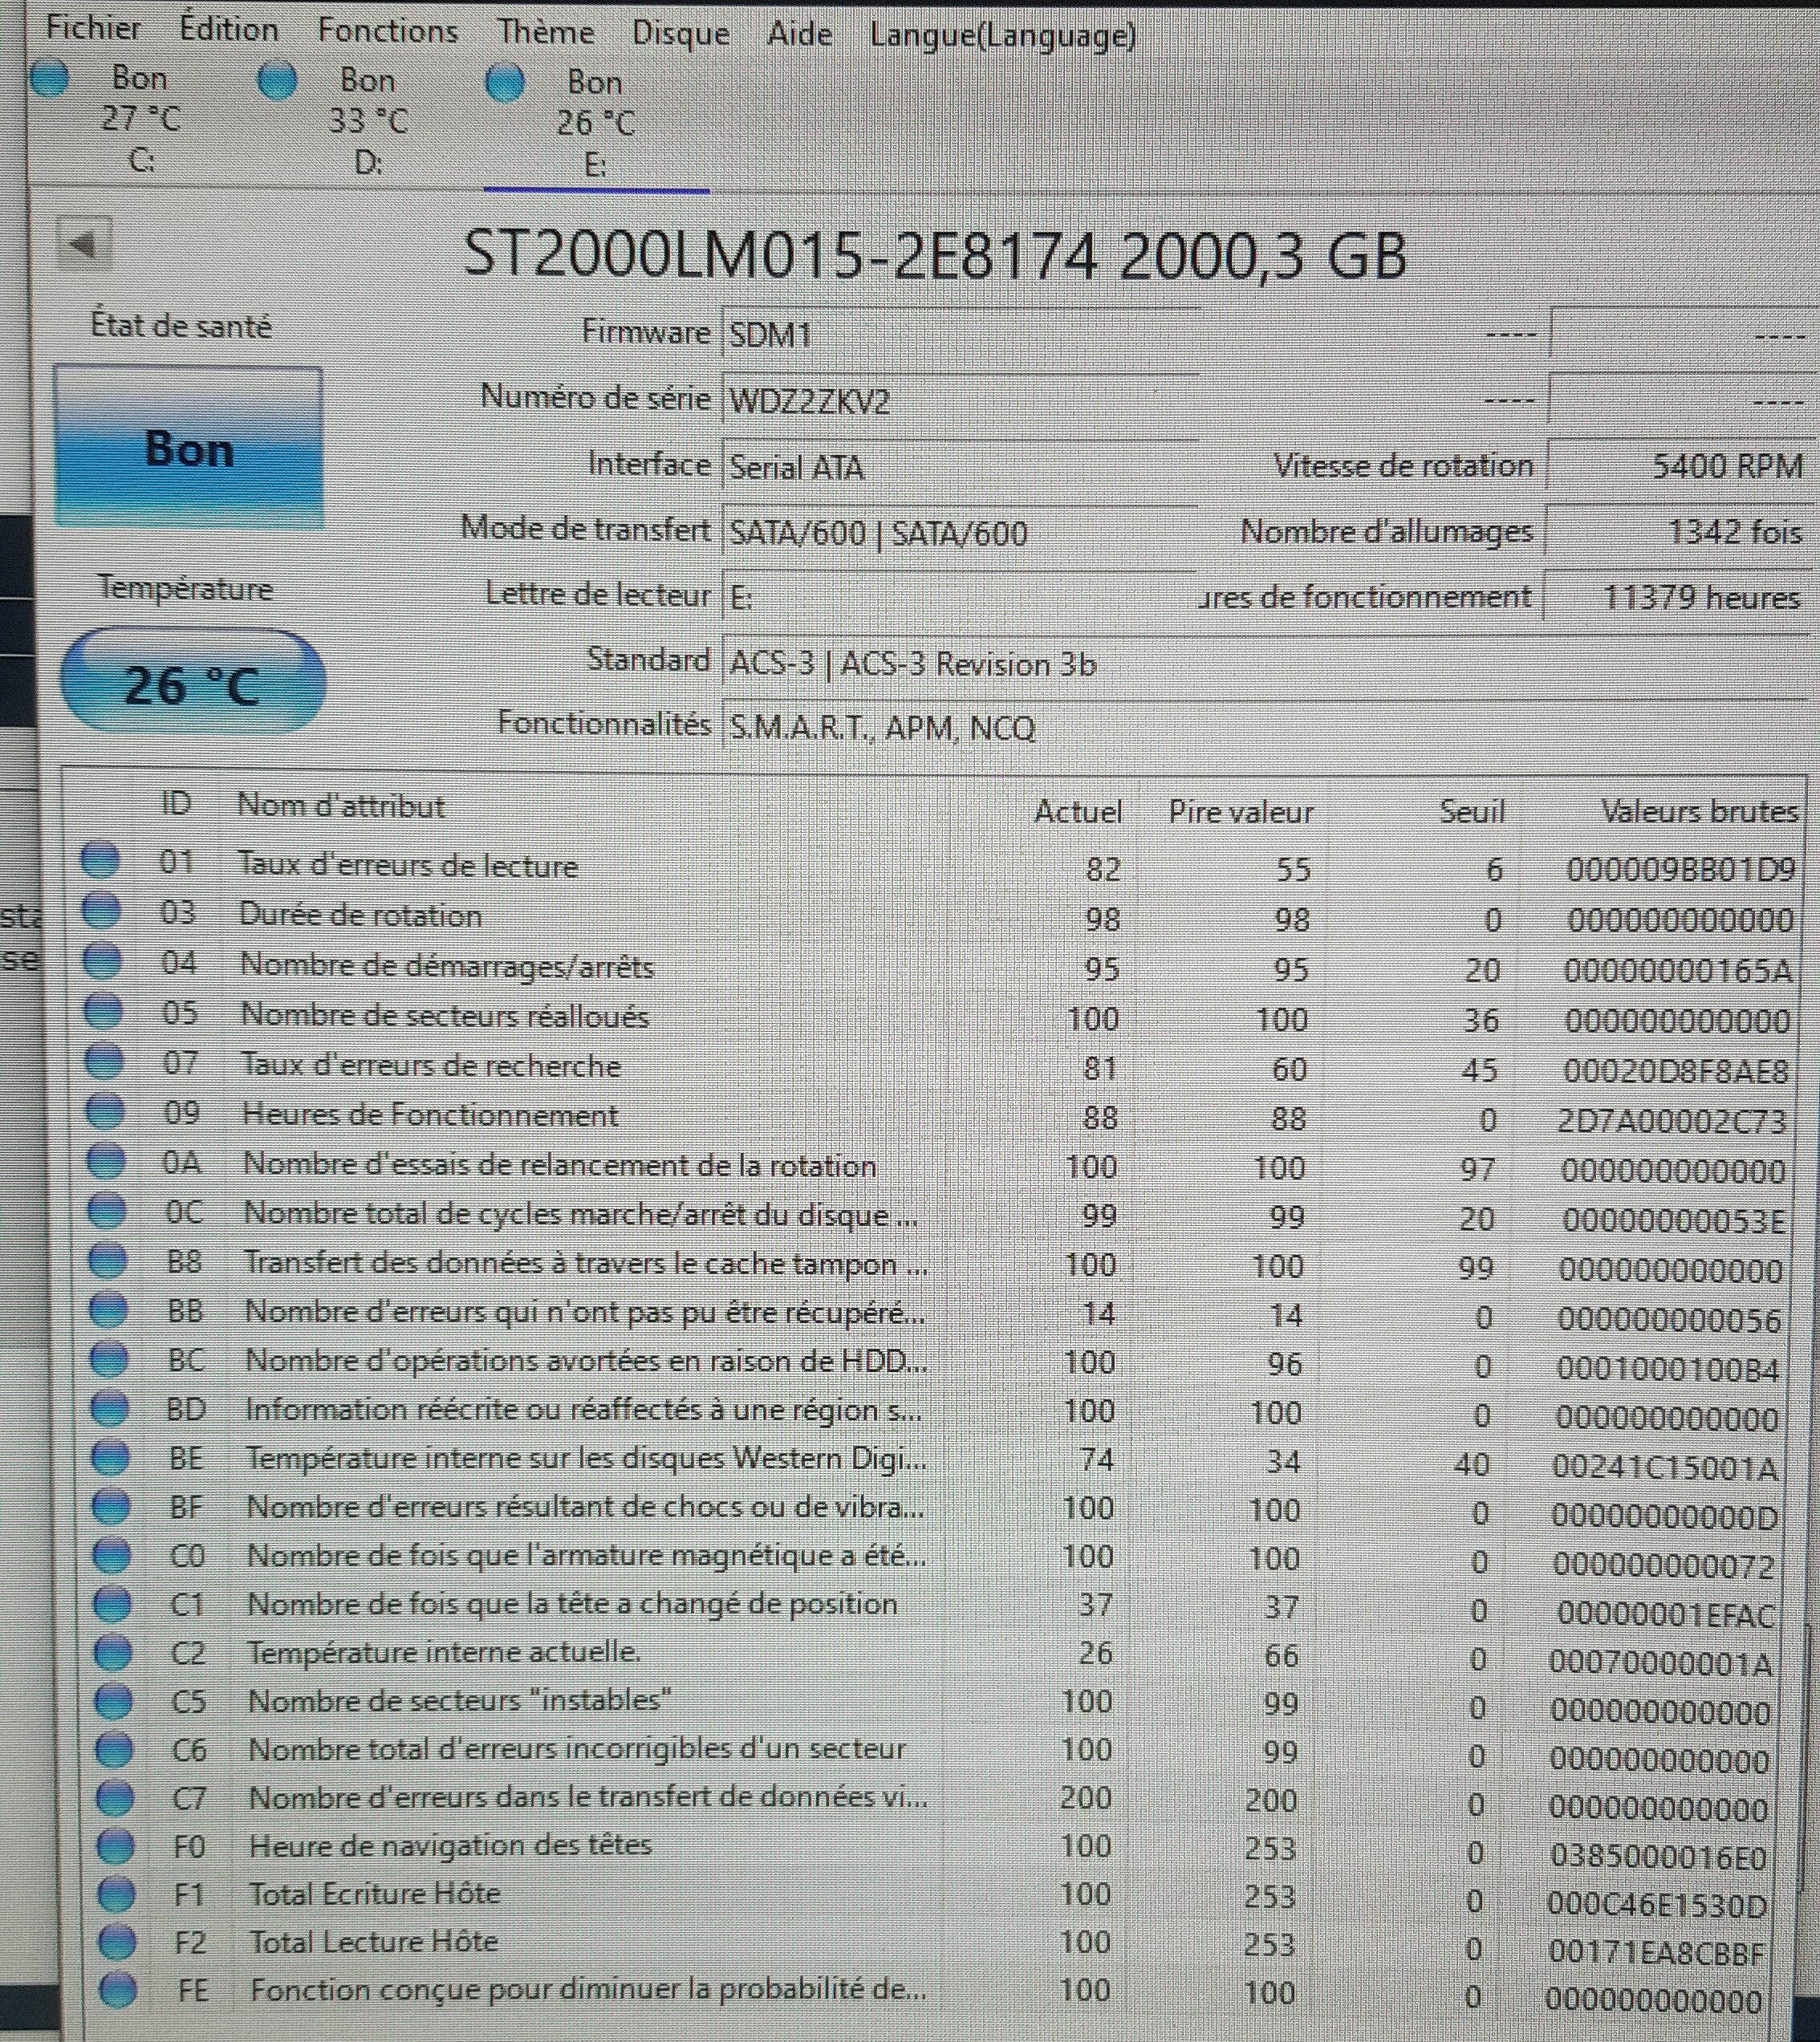The height and width of the screenshot is (2042, 1820).
Task: Select the Heures de Fonctionnement attribute row
Action: click(x=430, y=1115)
